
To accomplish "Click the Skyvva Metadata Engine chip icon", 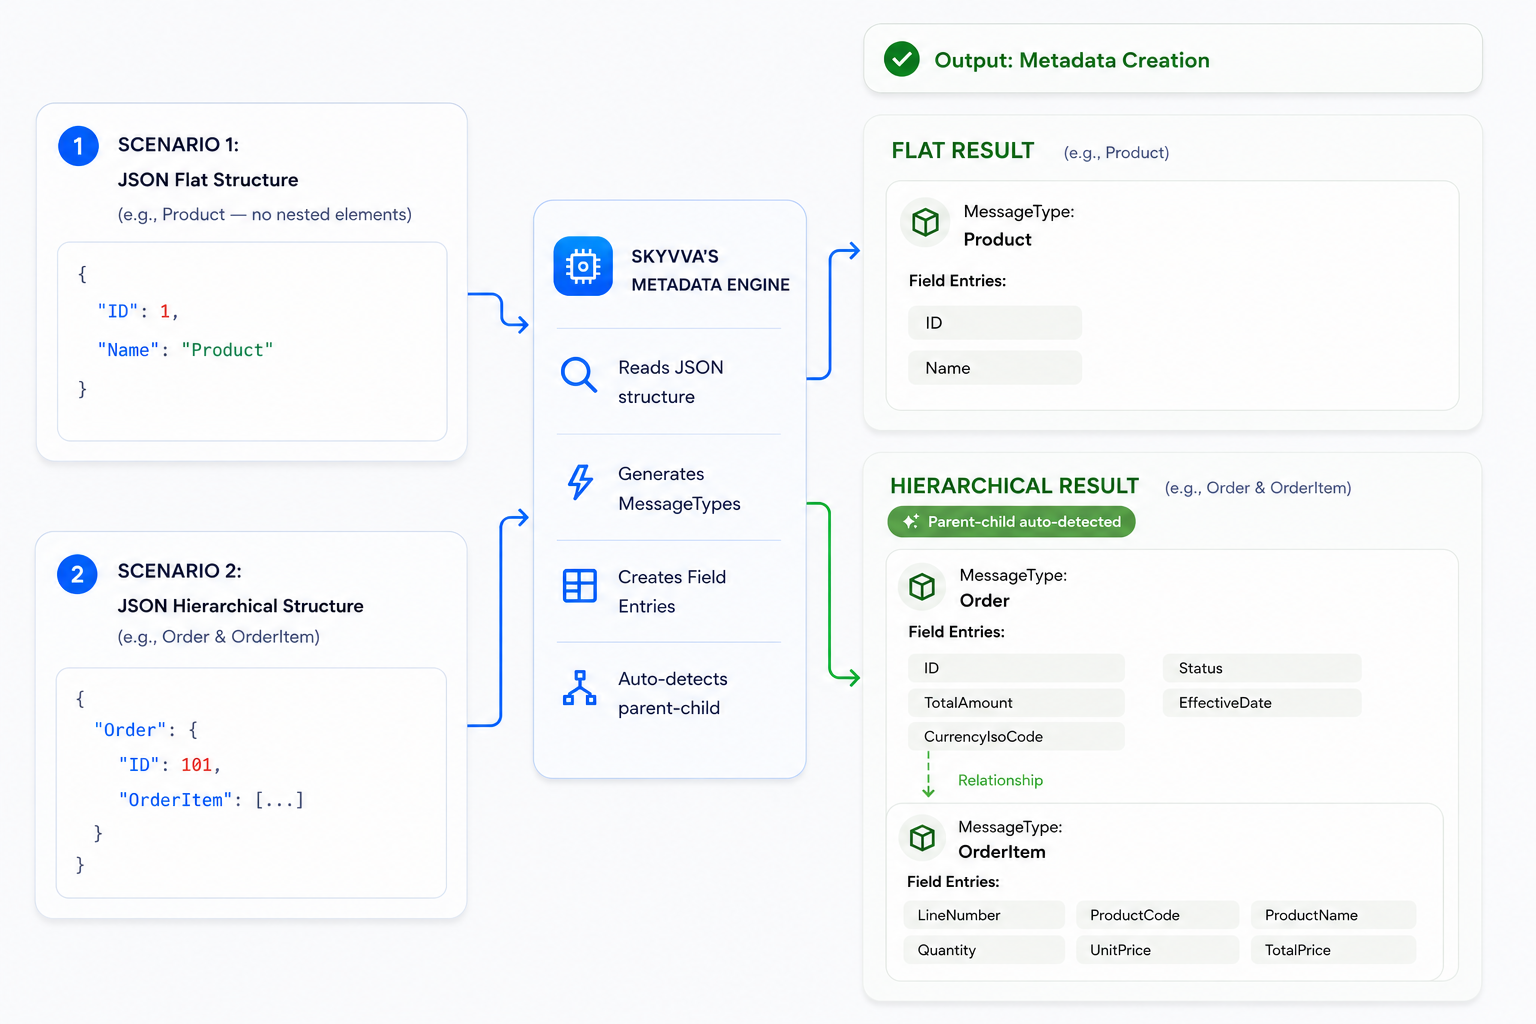I will coord(583,266).
